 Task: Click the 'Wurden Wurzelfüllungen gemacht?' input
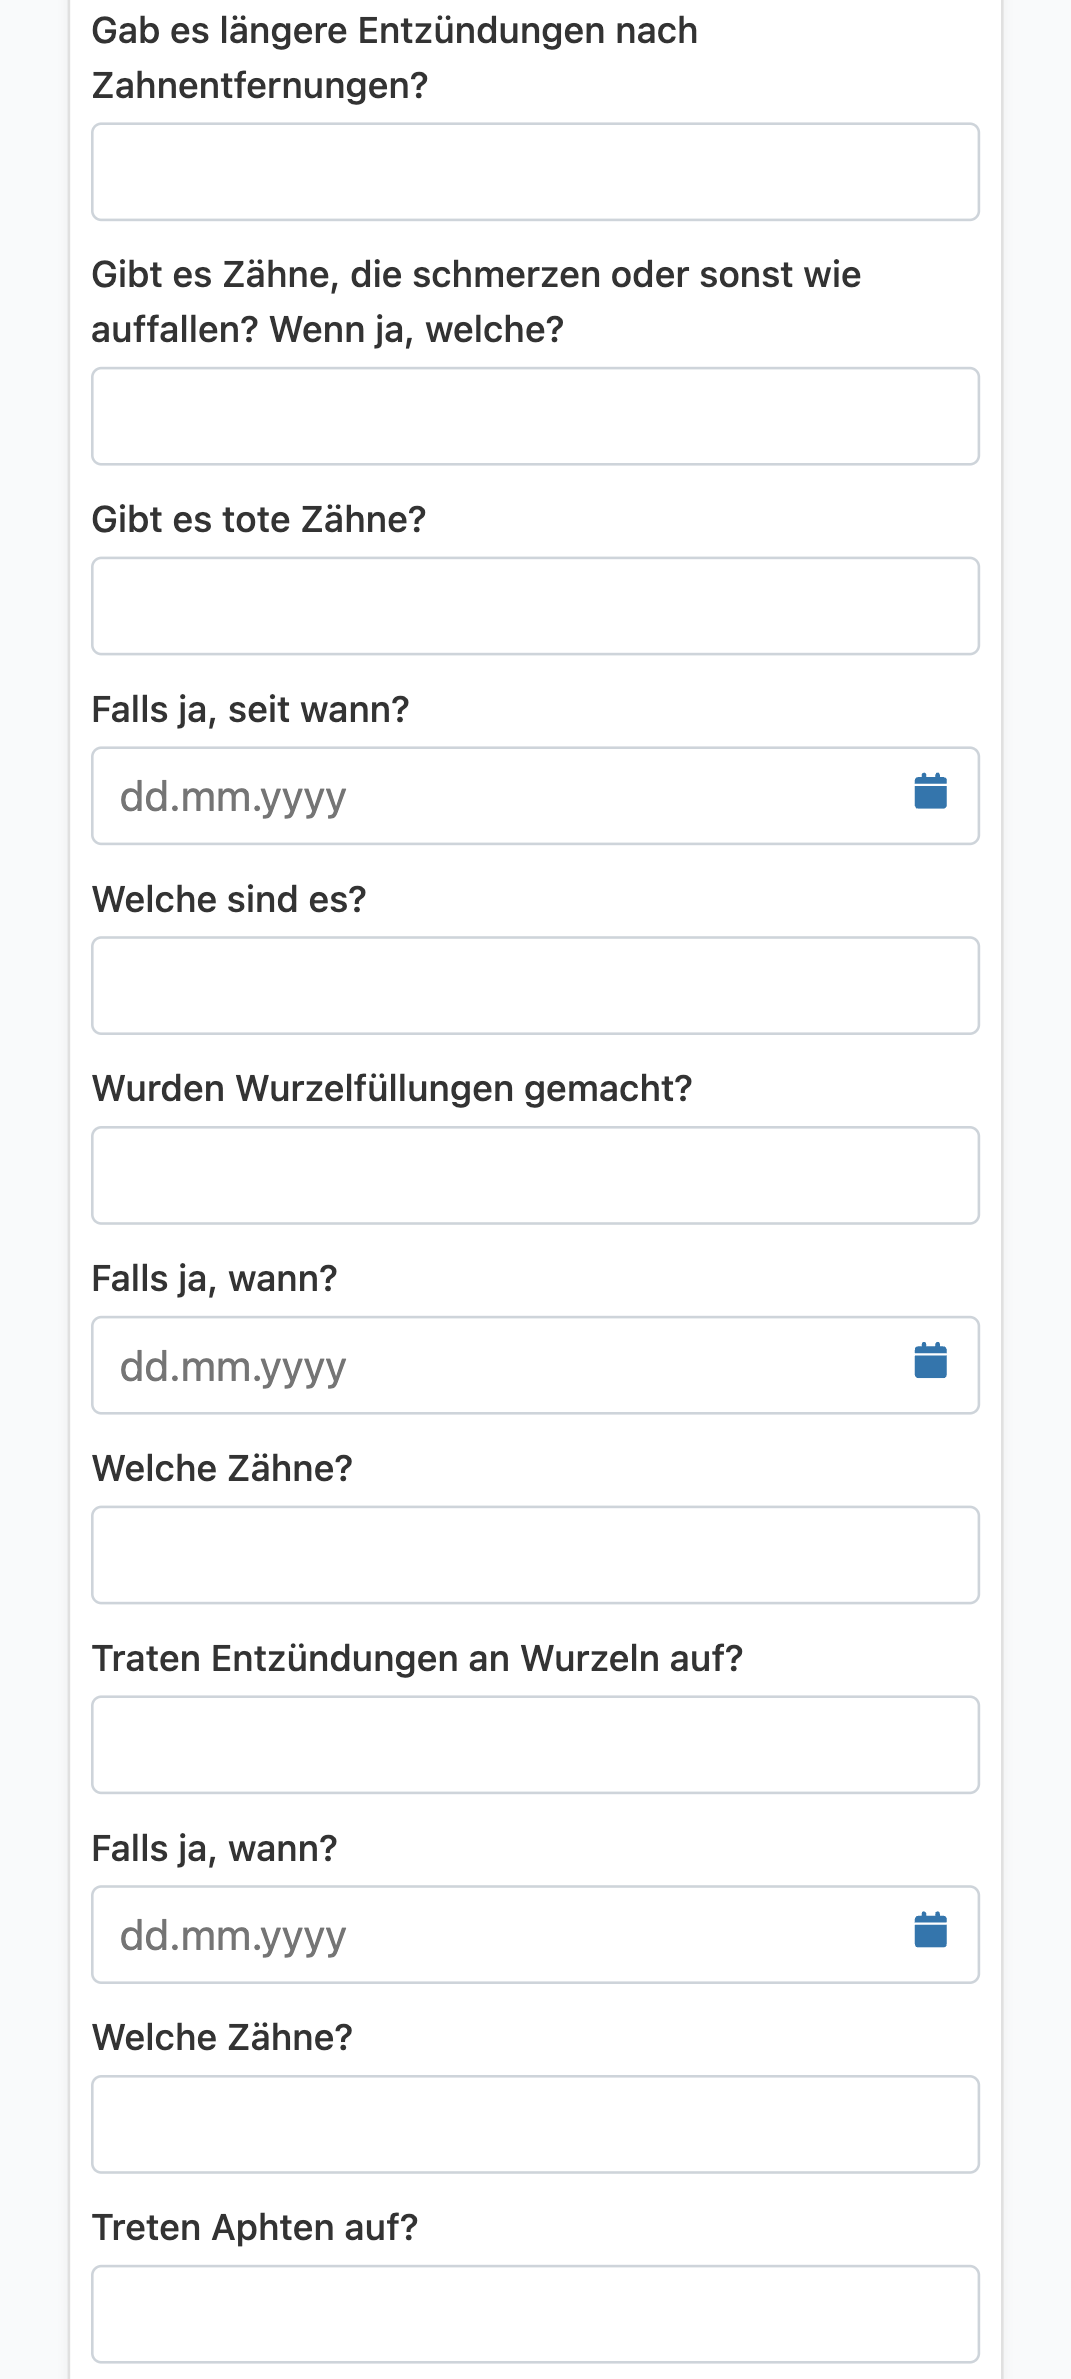point(535,1176)
